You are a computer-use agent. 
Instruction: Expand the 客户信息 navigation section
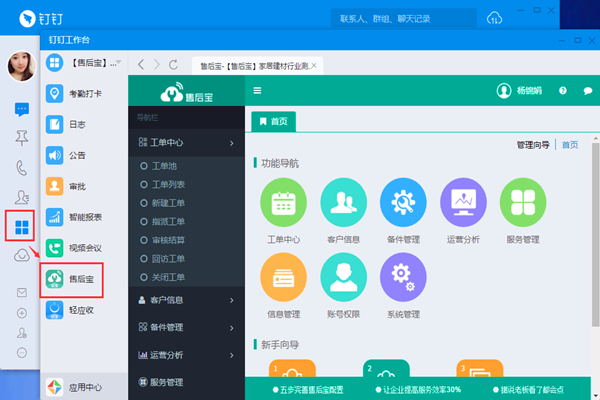(x=186, y=300)
